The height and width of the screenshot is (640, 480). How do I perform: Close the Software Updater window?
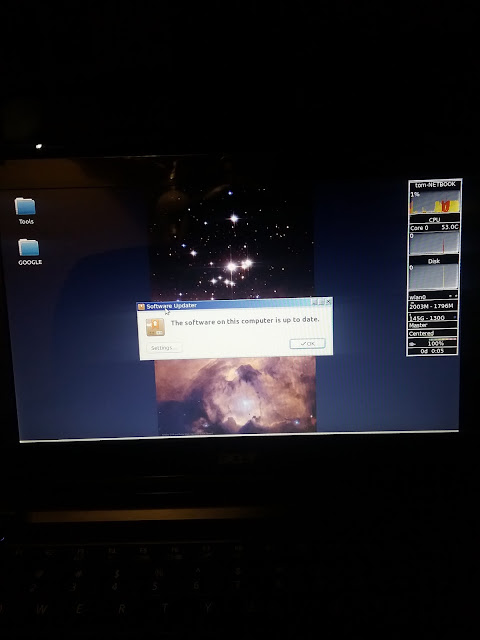tap(329, 302)
